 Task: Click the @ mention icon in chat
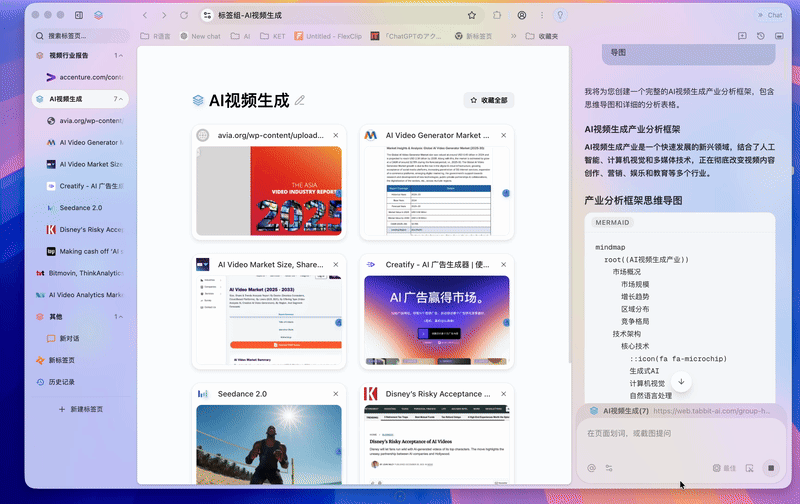point(591,468)
